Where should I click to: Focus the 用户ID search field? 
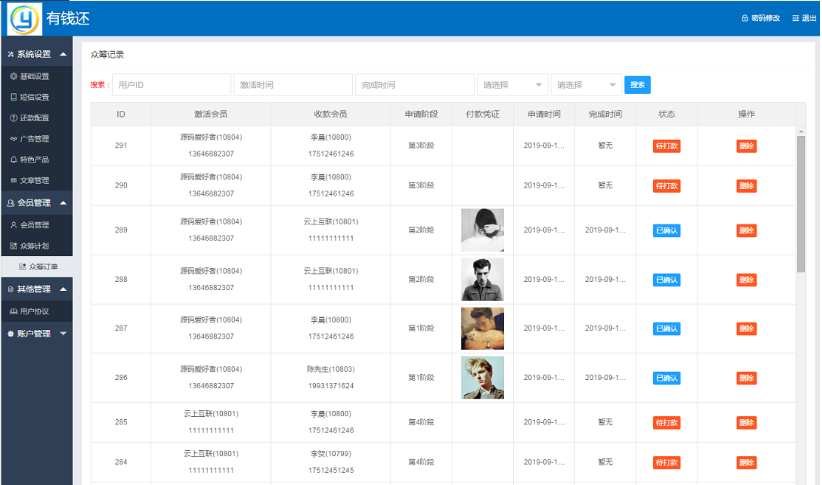[x=171, y=85]
